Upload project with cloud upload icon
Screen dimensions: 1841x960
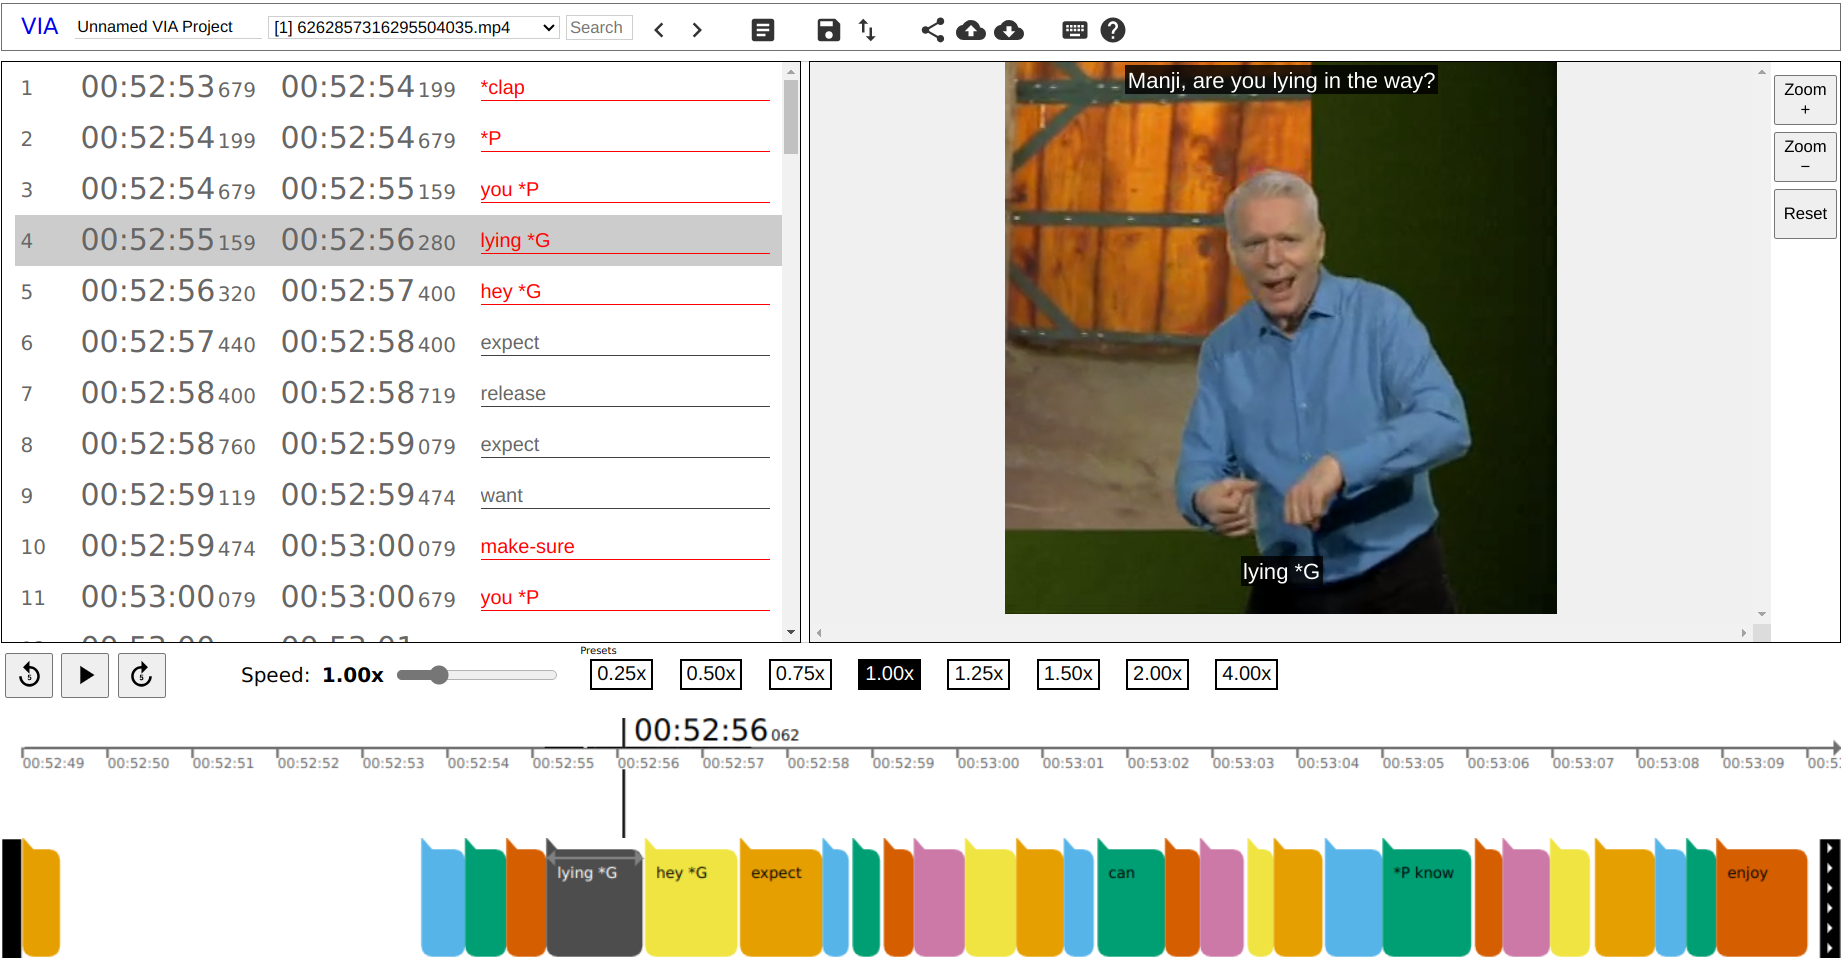[970, 30]
